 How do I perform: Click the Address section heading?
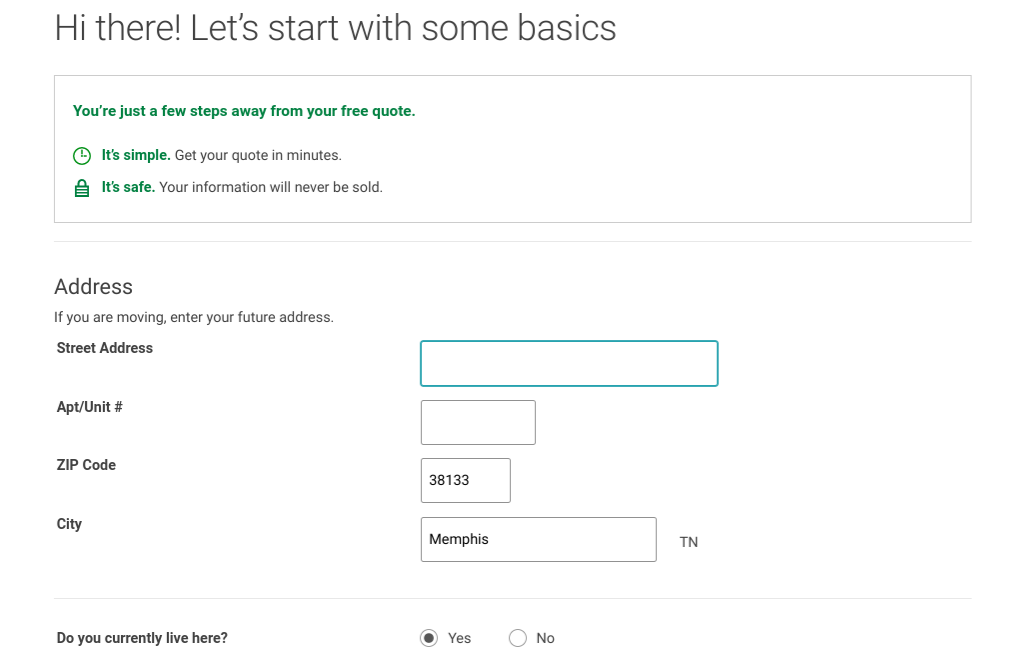(93, 287)
